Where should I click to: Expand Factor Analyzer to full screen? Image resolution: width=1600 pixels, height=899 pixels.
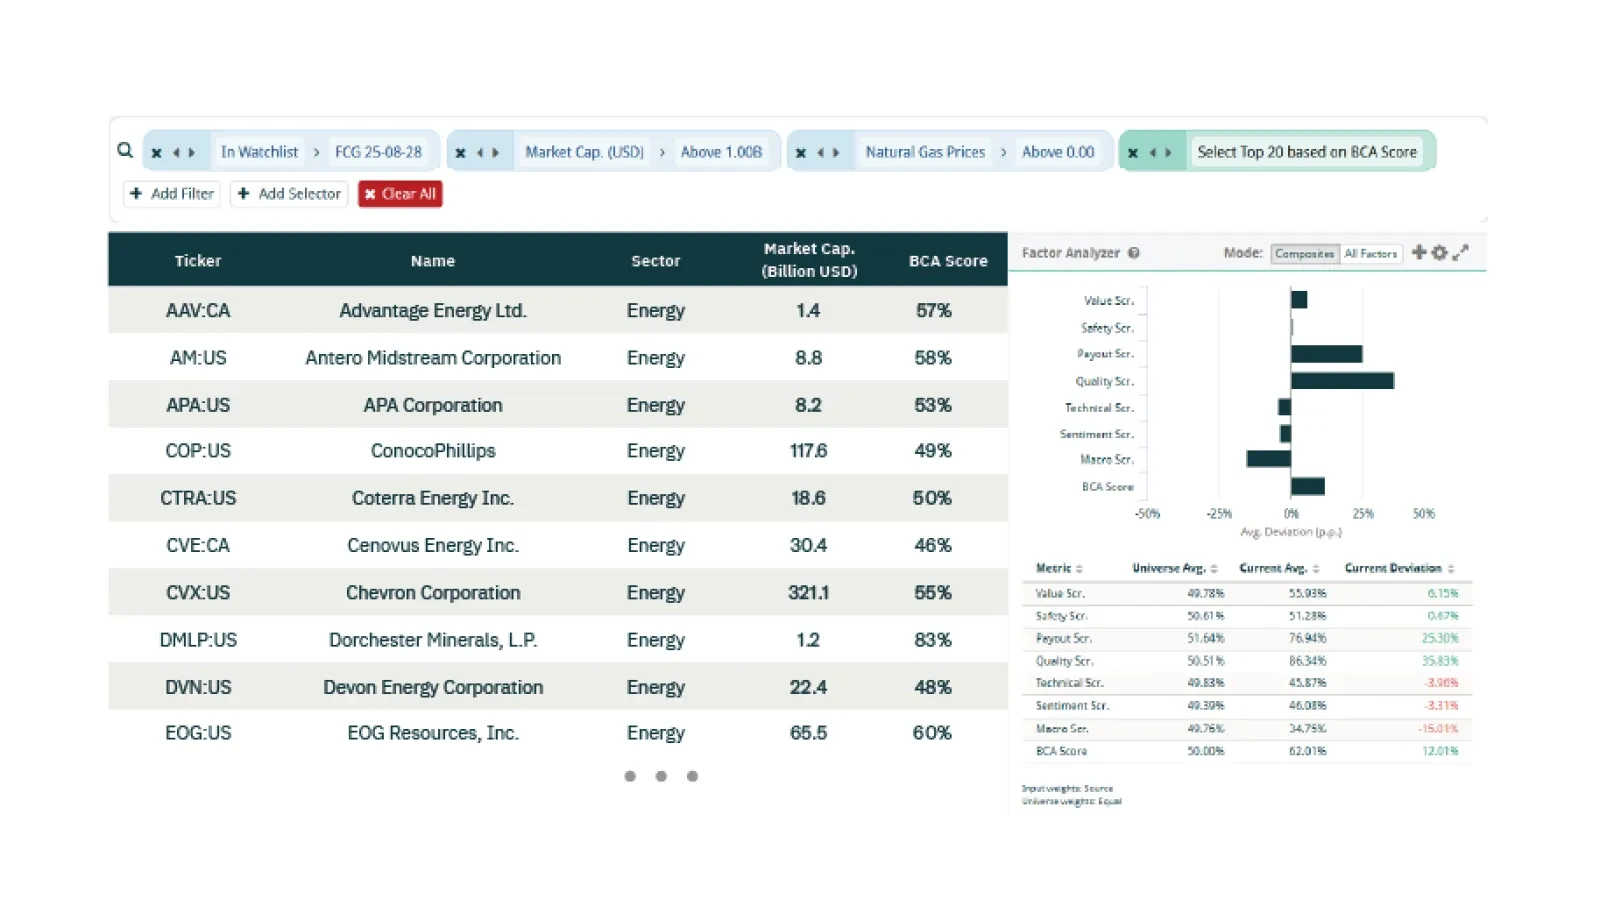tap(1461, 252)
